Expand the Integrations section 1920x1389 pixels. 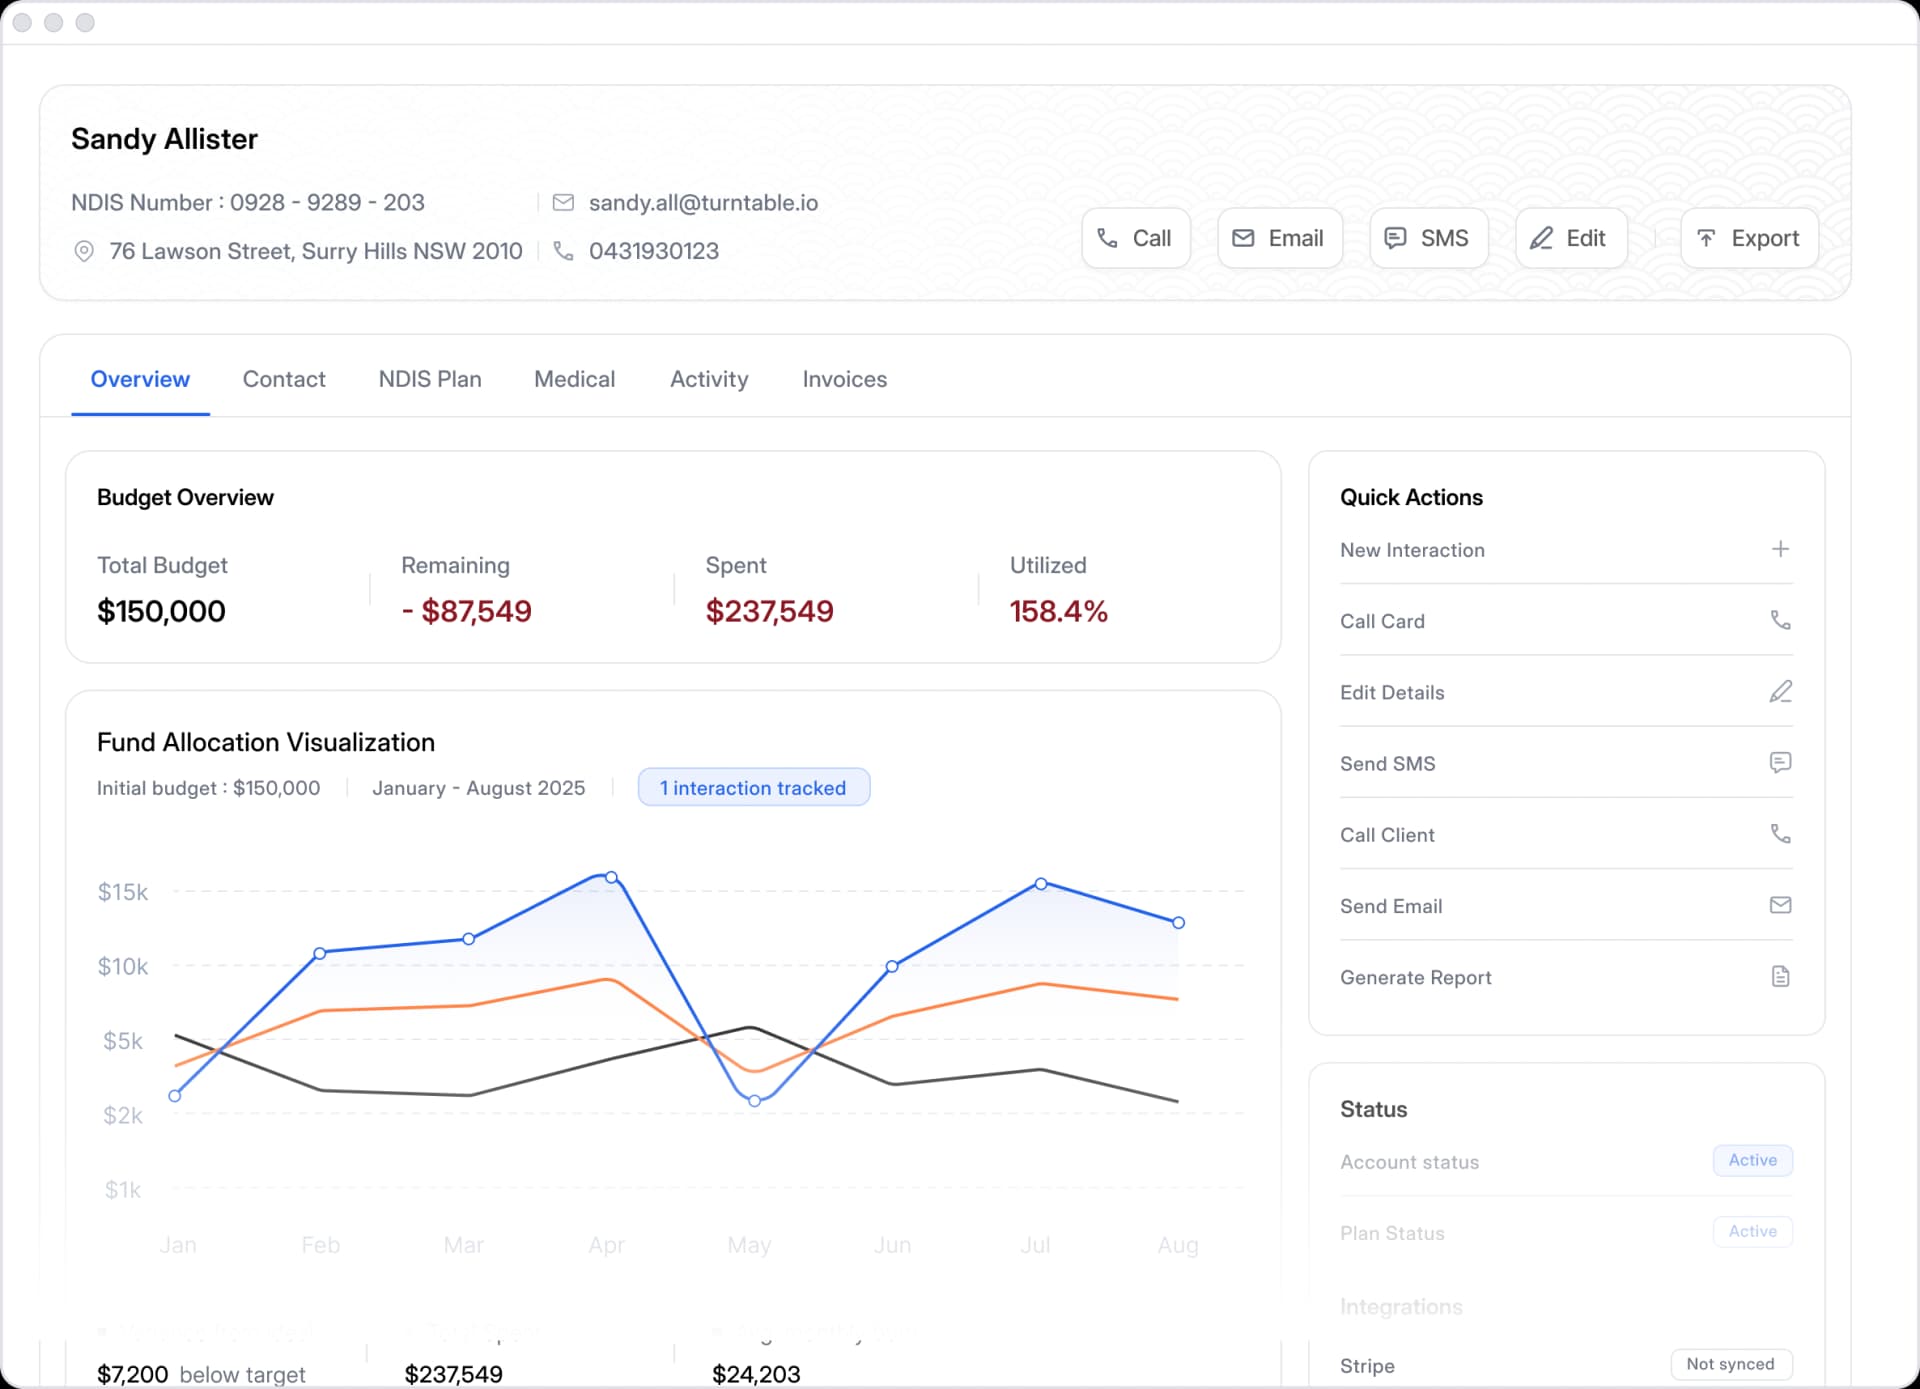(x=1401, y=1306)
